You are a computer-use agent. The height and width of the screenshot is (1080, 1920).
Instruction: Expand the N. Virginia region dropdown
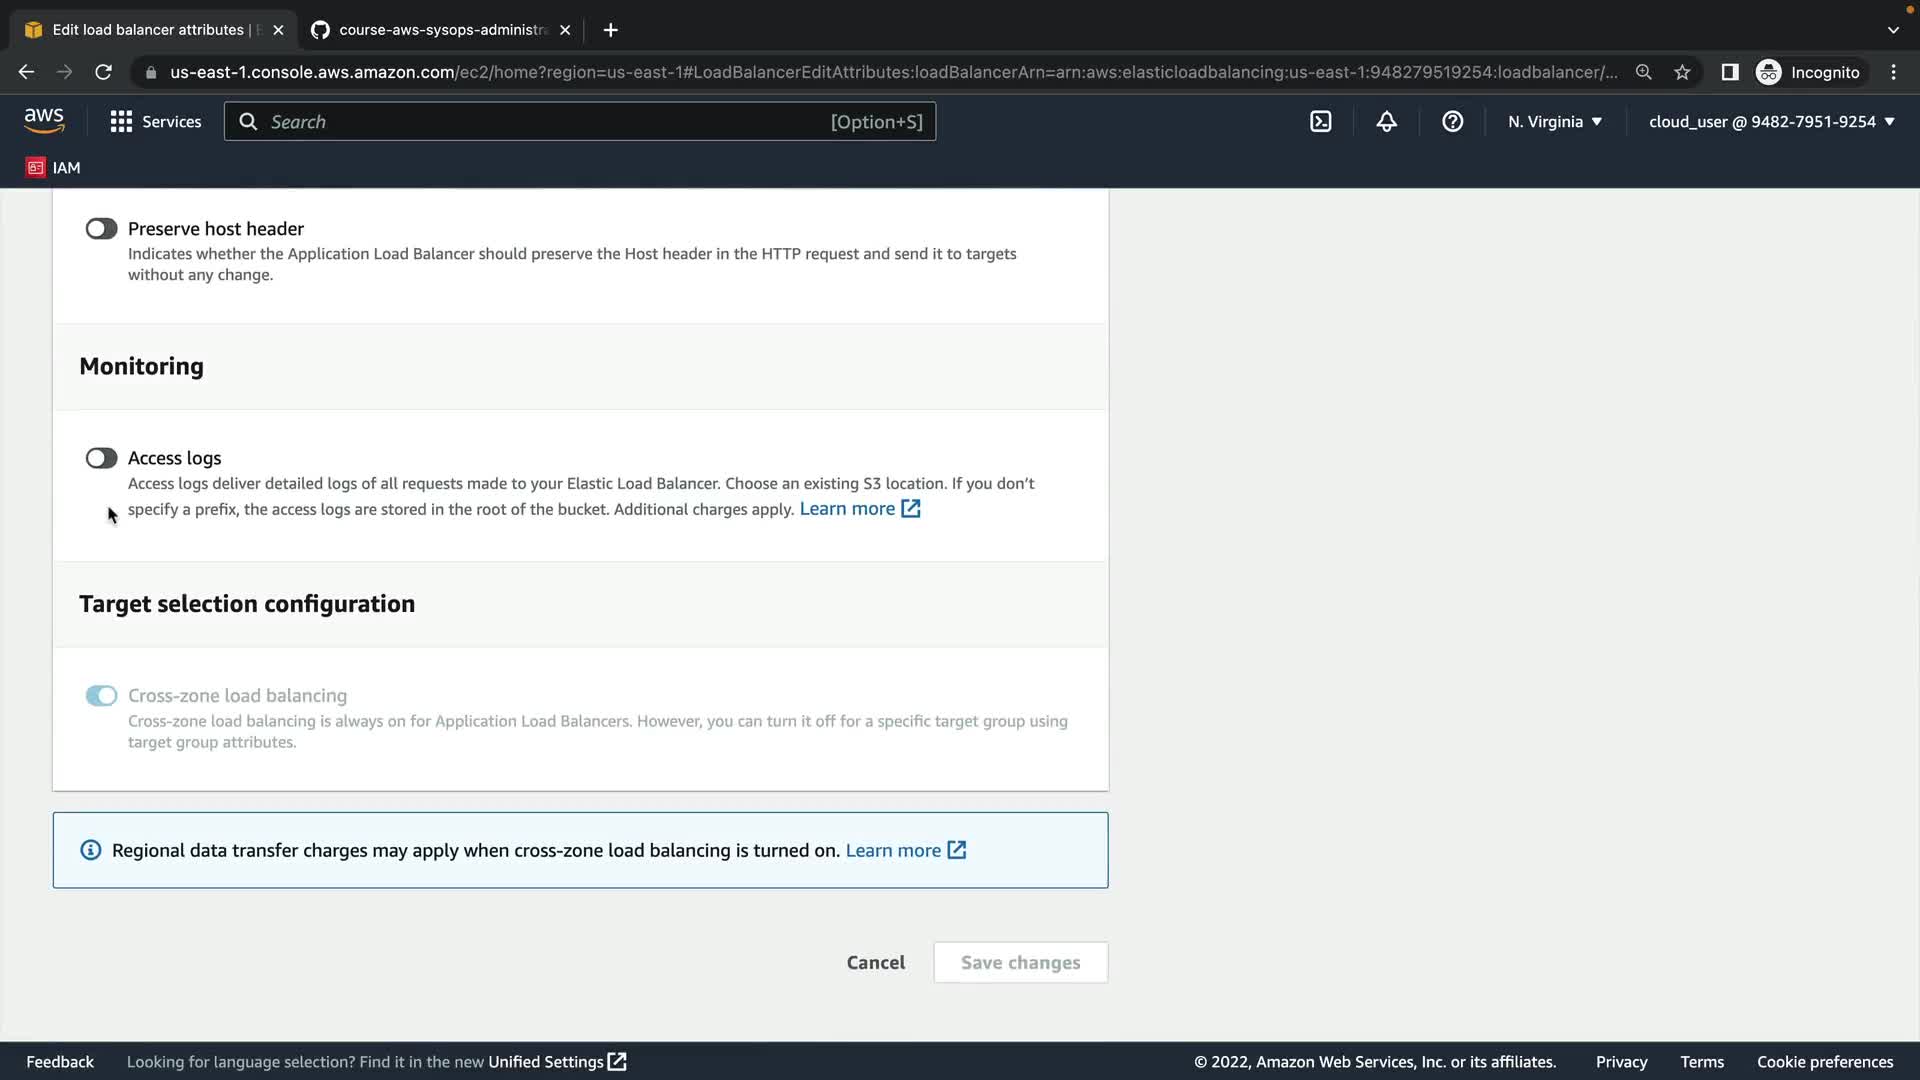click(x=1554, y=122)
